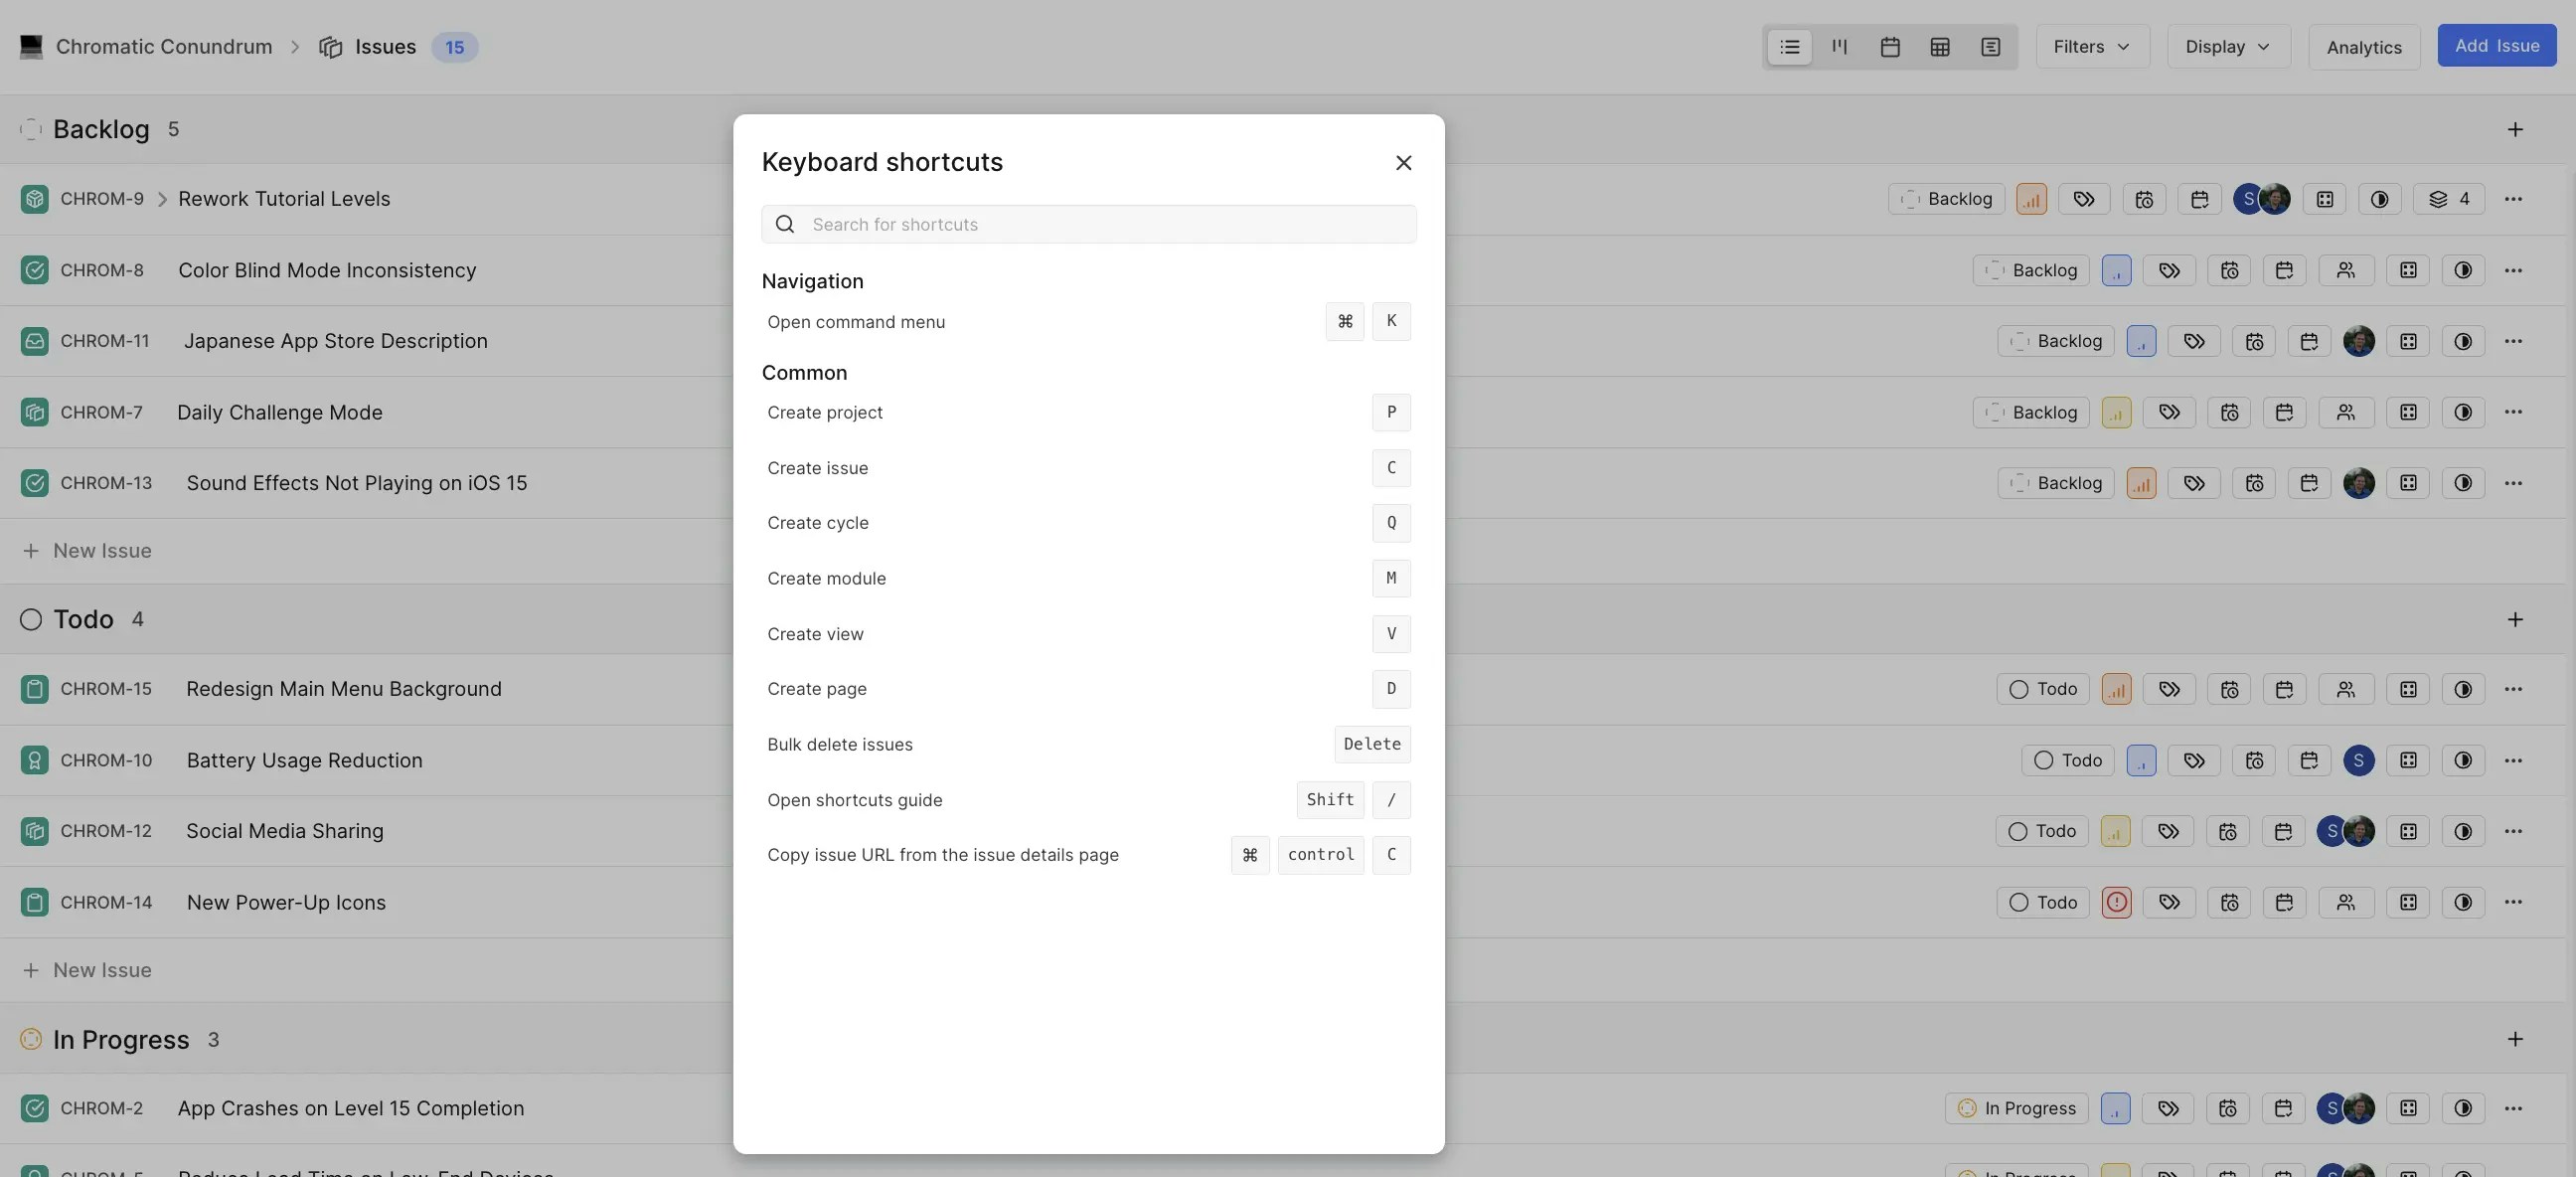Open the Filters dropdown
2576x1177 pixels.
point(2091,47)
